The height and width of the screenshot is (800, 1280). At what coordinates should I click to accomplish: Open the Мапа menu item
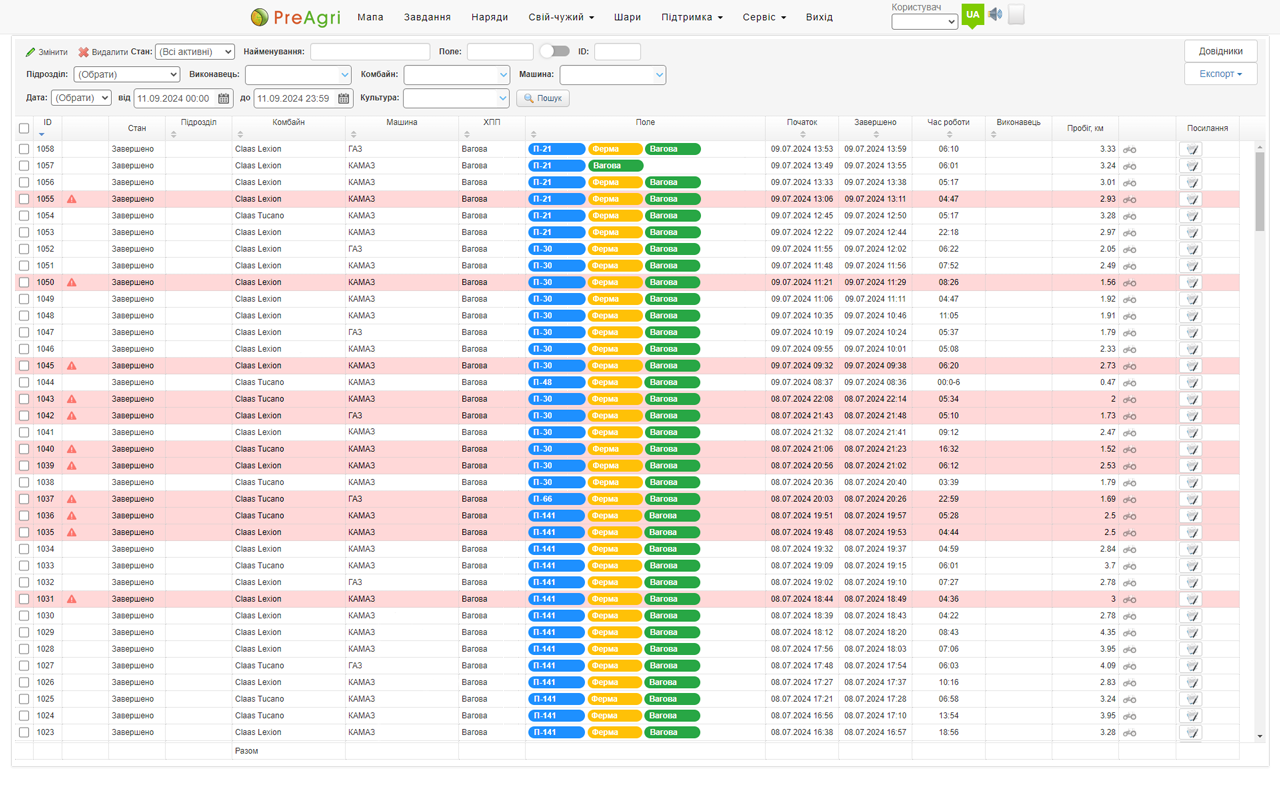pyautogui.click(x=370, y=17)
